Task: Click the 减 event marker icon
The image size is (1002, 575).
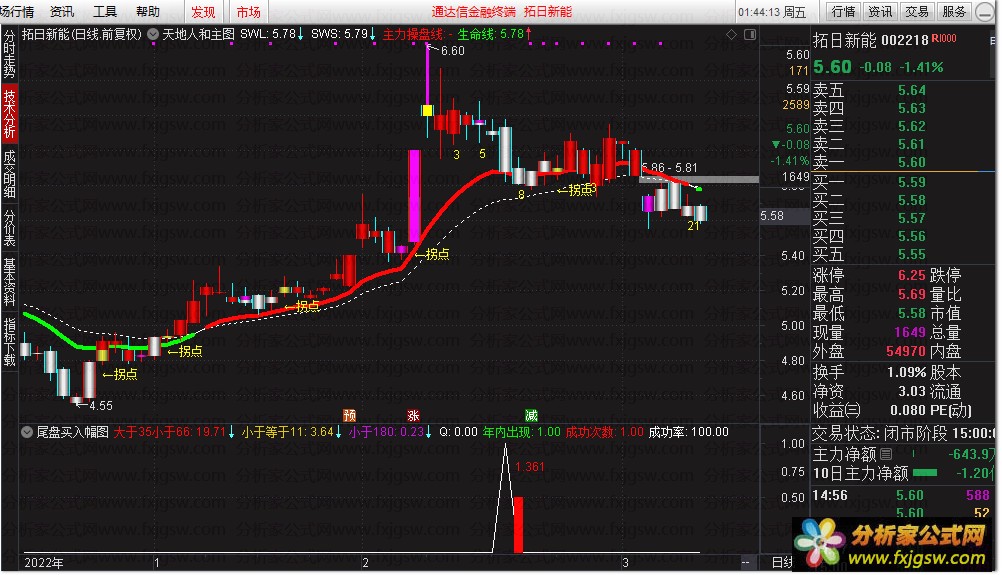Action: coord(531,415)
